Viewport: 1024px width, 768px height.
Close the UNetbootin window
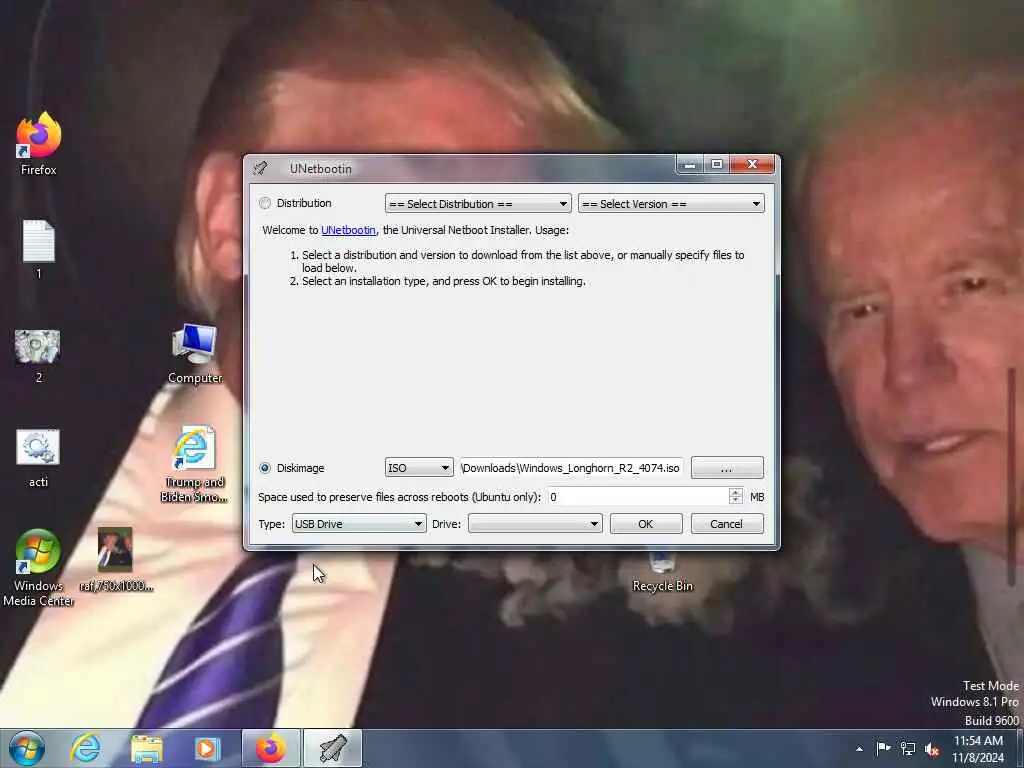coord(752,165)
